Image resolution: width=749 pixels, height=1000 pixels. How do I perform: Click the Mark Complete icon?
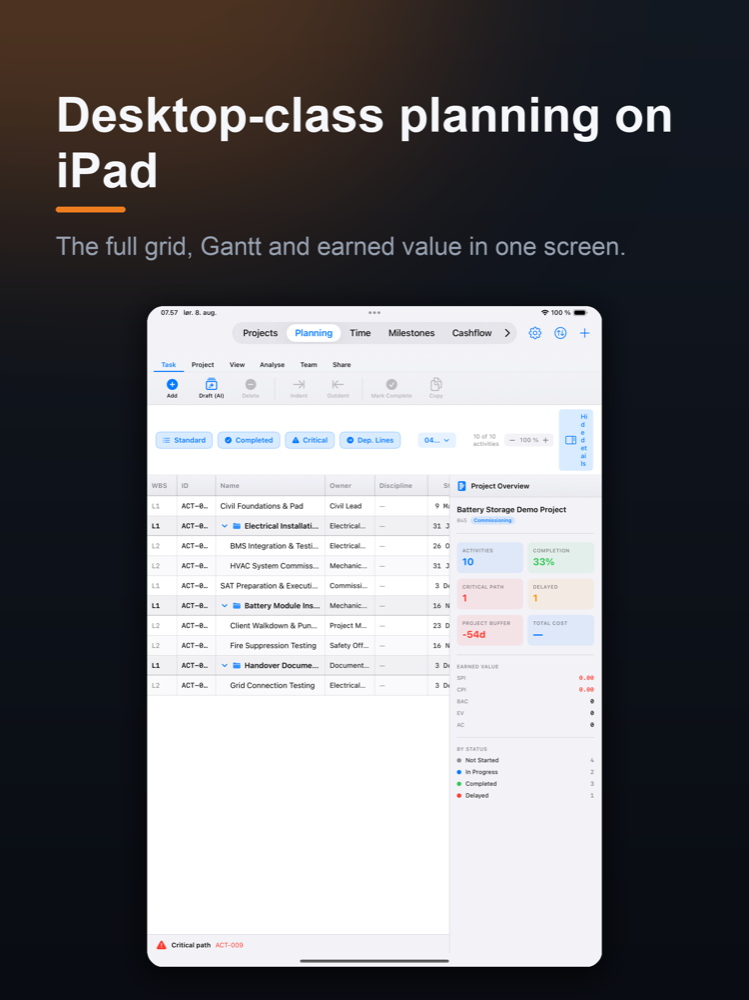(x=392, y=385)
